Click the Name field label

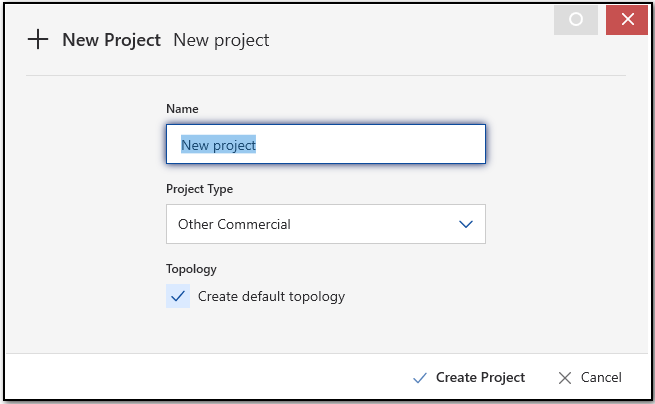(x=182, y=109)
